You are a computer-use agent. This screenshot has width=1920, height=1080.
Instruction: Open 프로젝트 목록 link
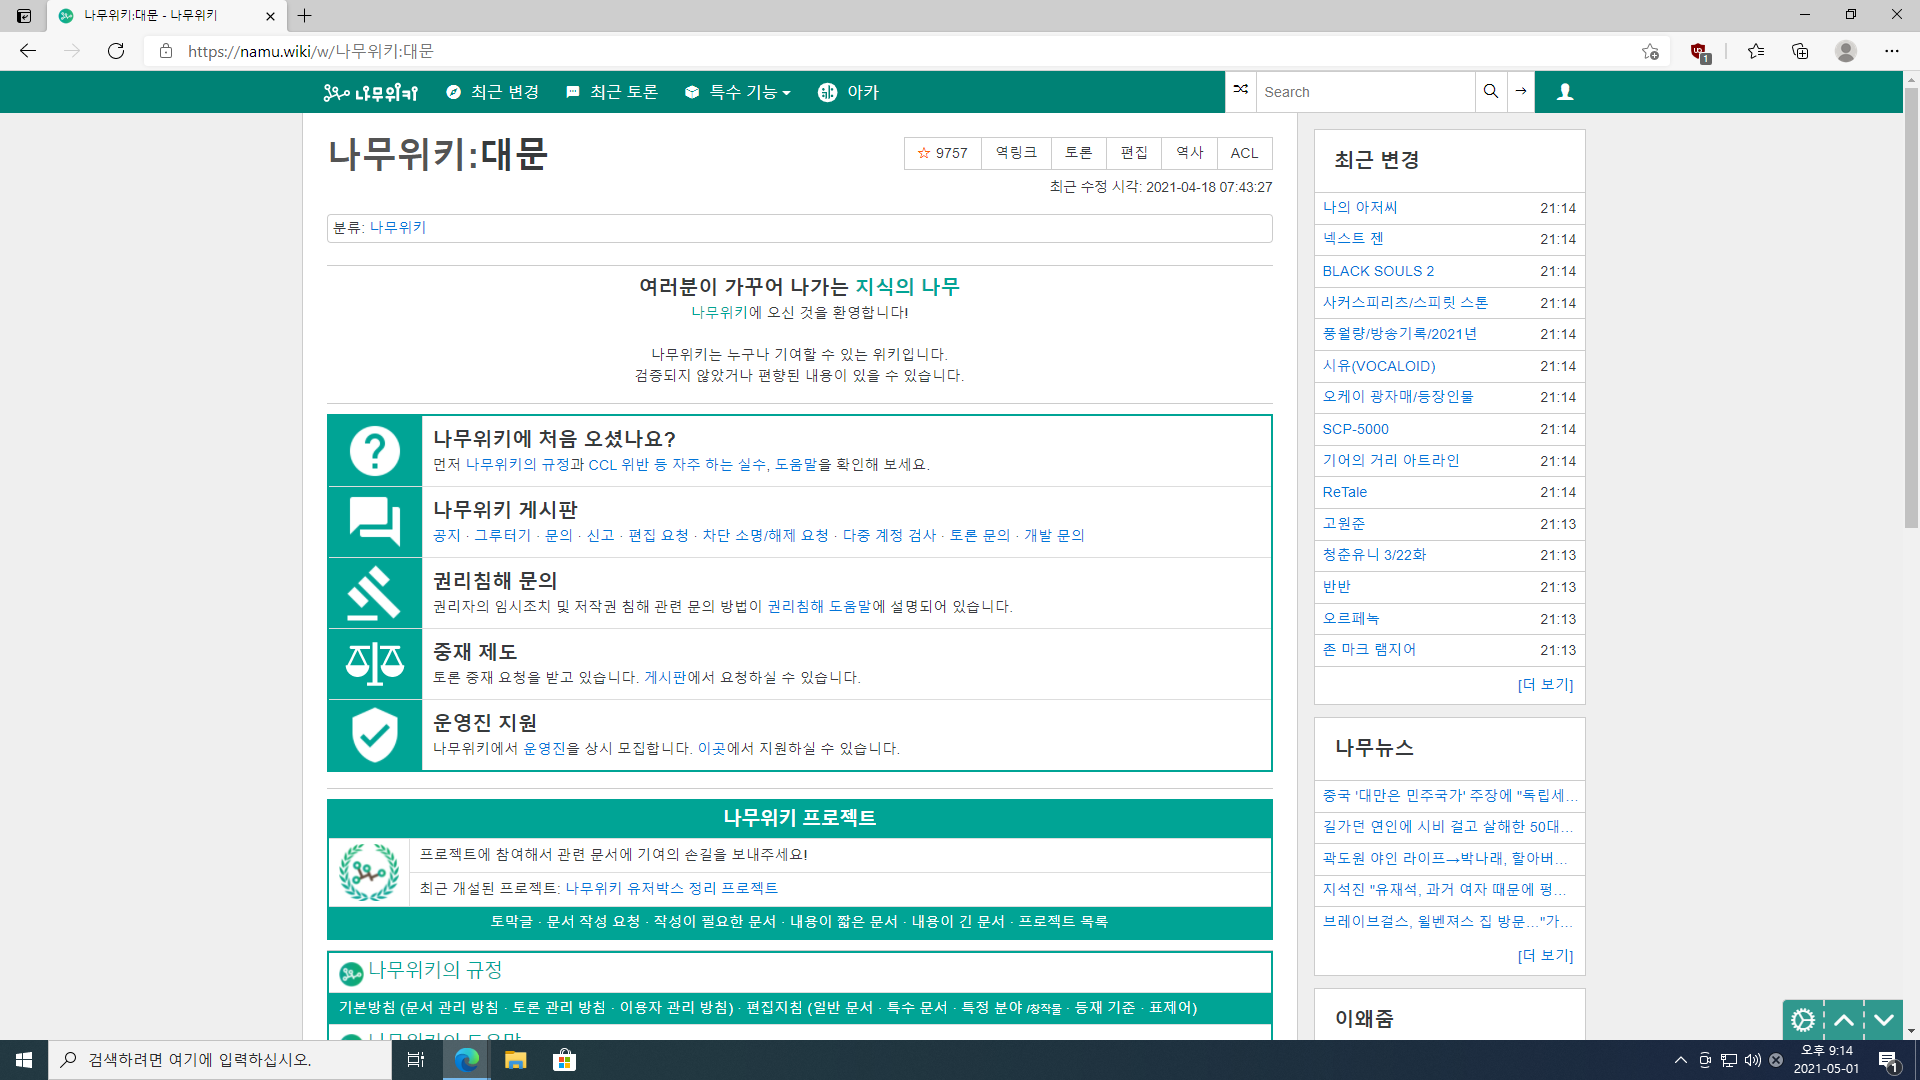pos(1063,922)
